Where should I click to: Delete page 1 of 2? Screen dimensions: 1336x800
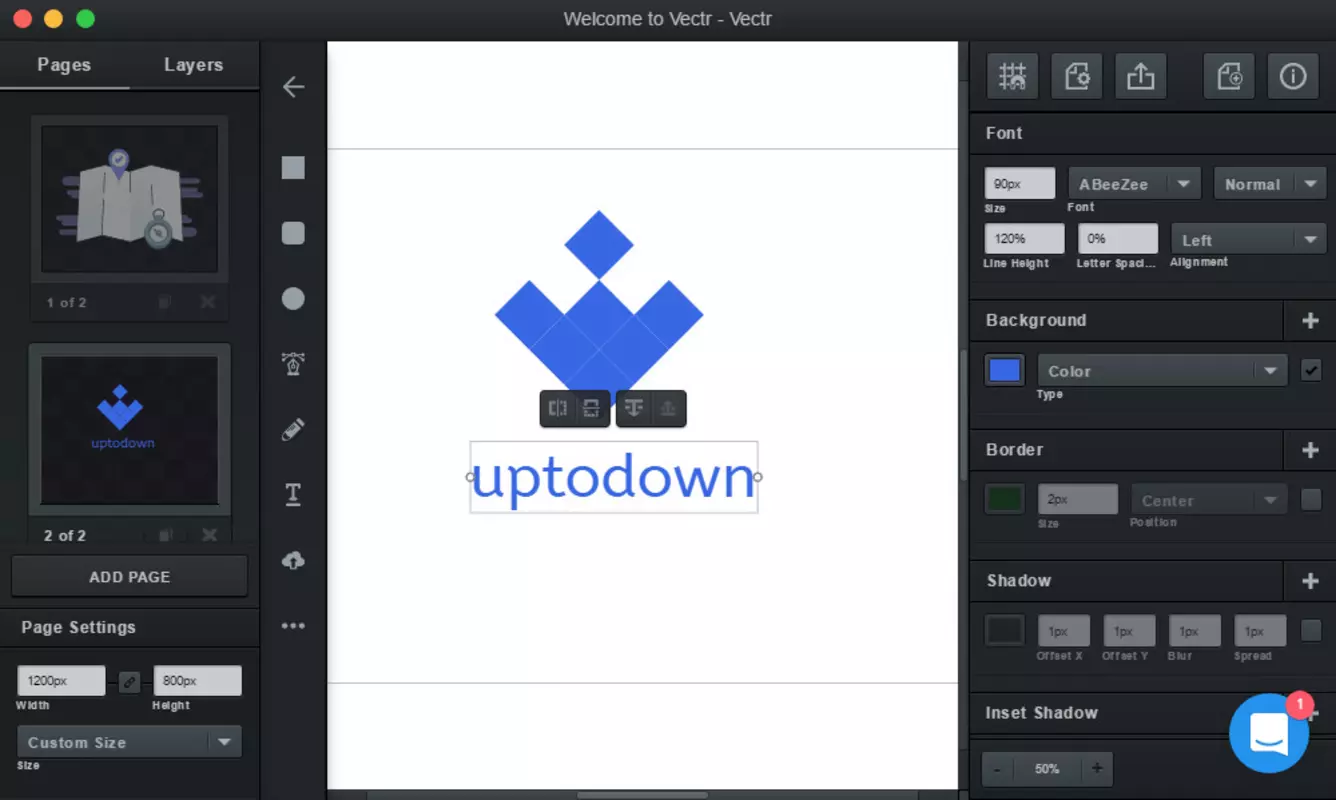click(x=207, y=302)
